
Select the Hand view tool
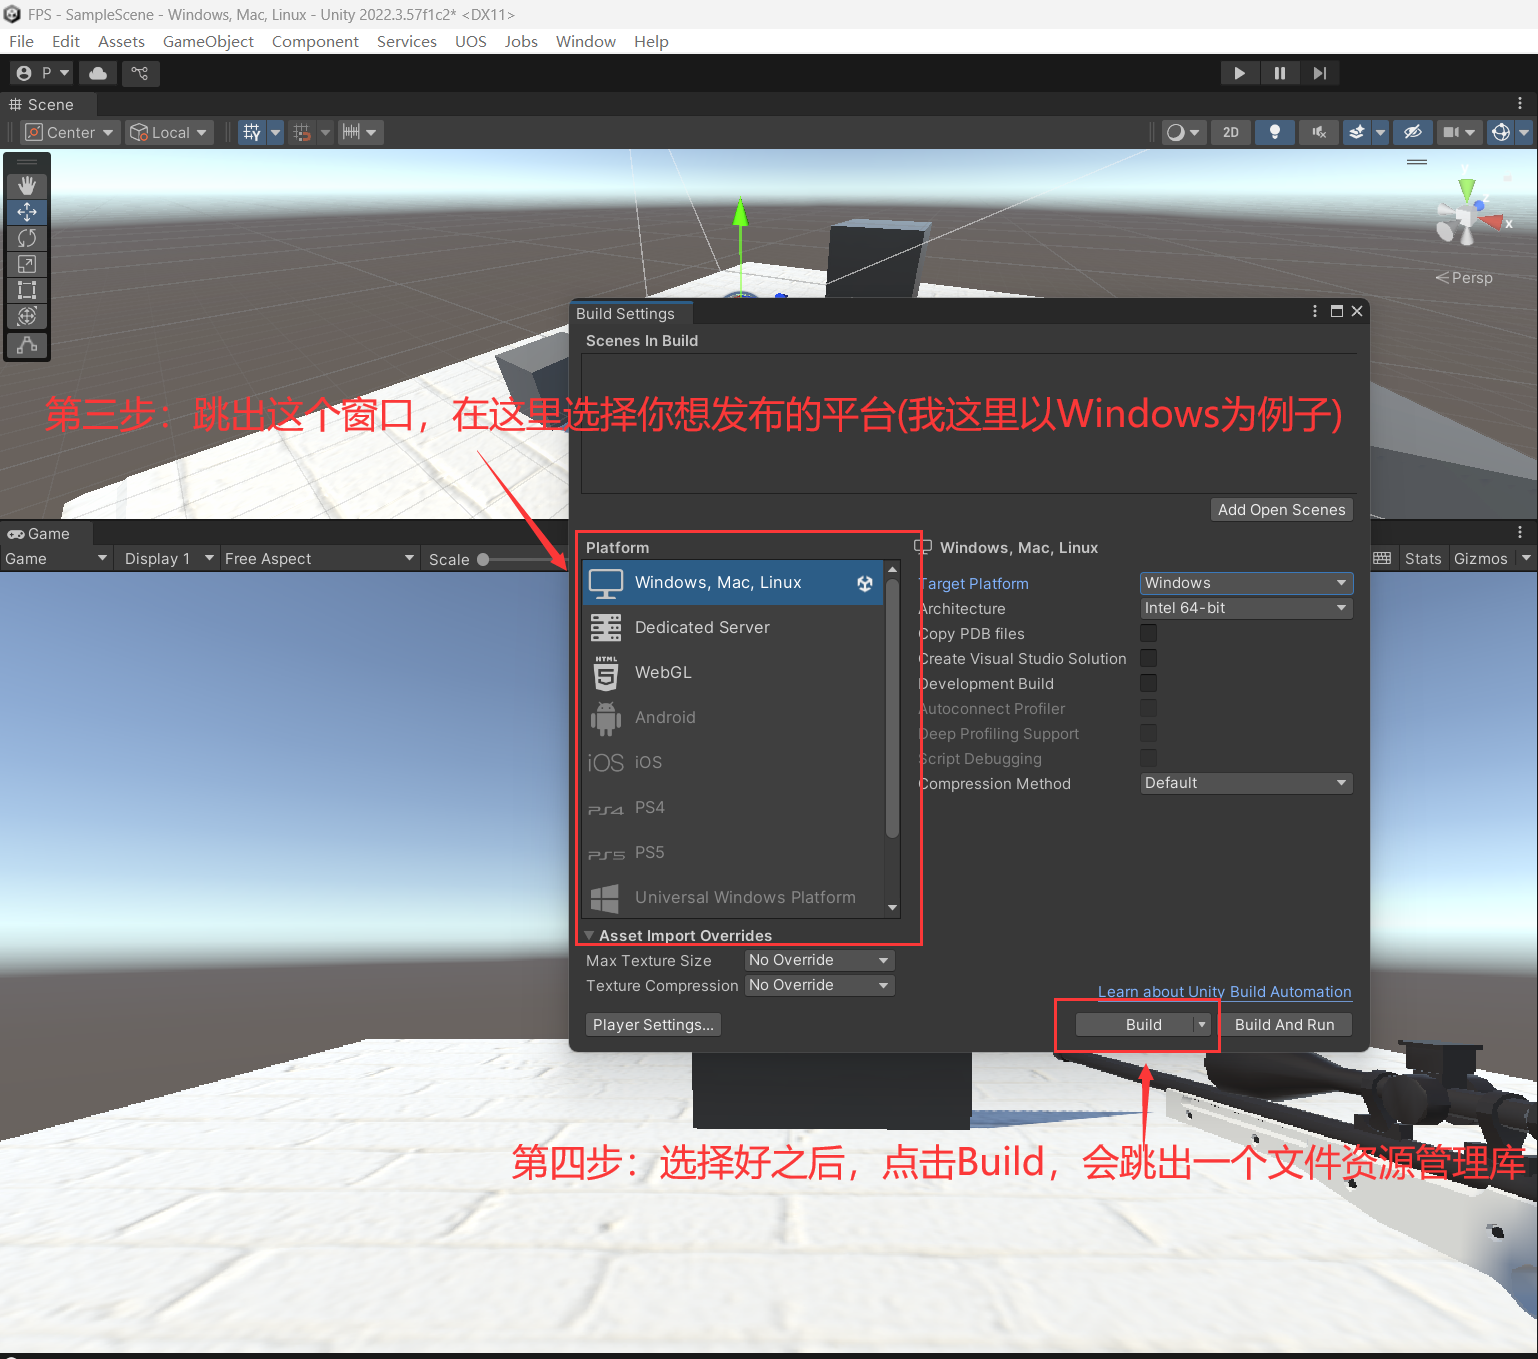(x=27, y=186)
